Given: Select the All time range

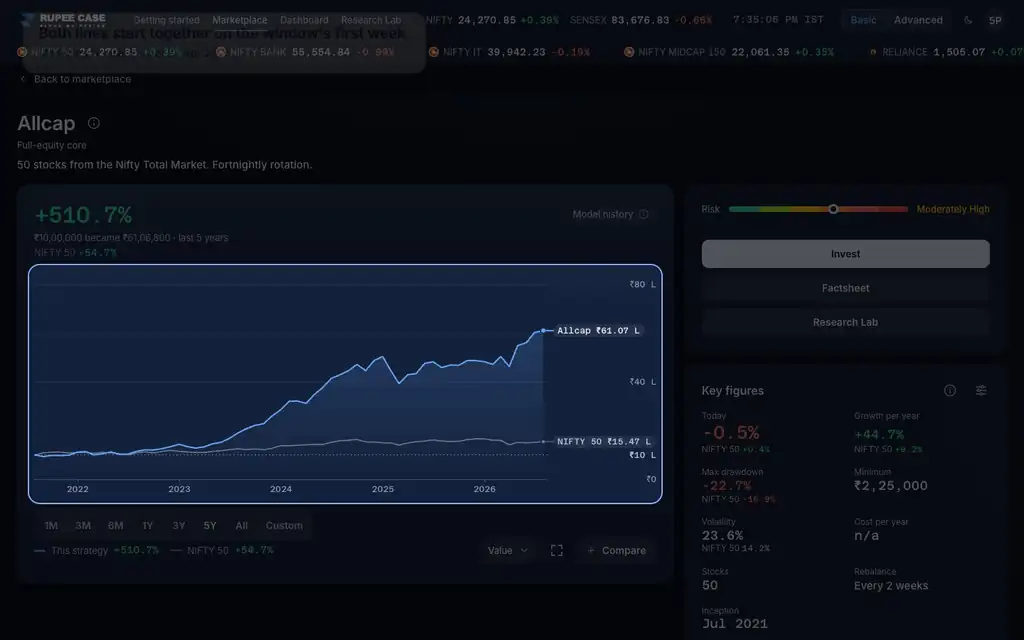Looking at the screenshot, I should pyautogui.click(x=242, y=526).
